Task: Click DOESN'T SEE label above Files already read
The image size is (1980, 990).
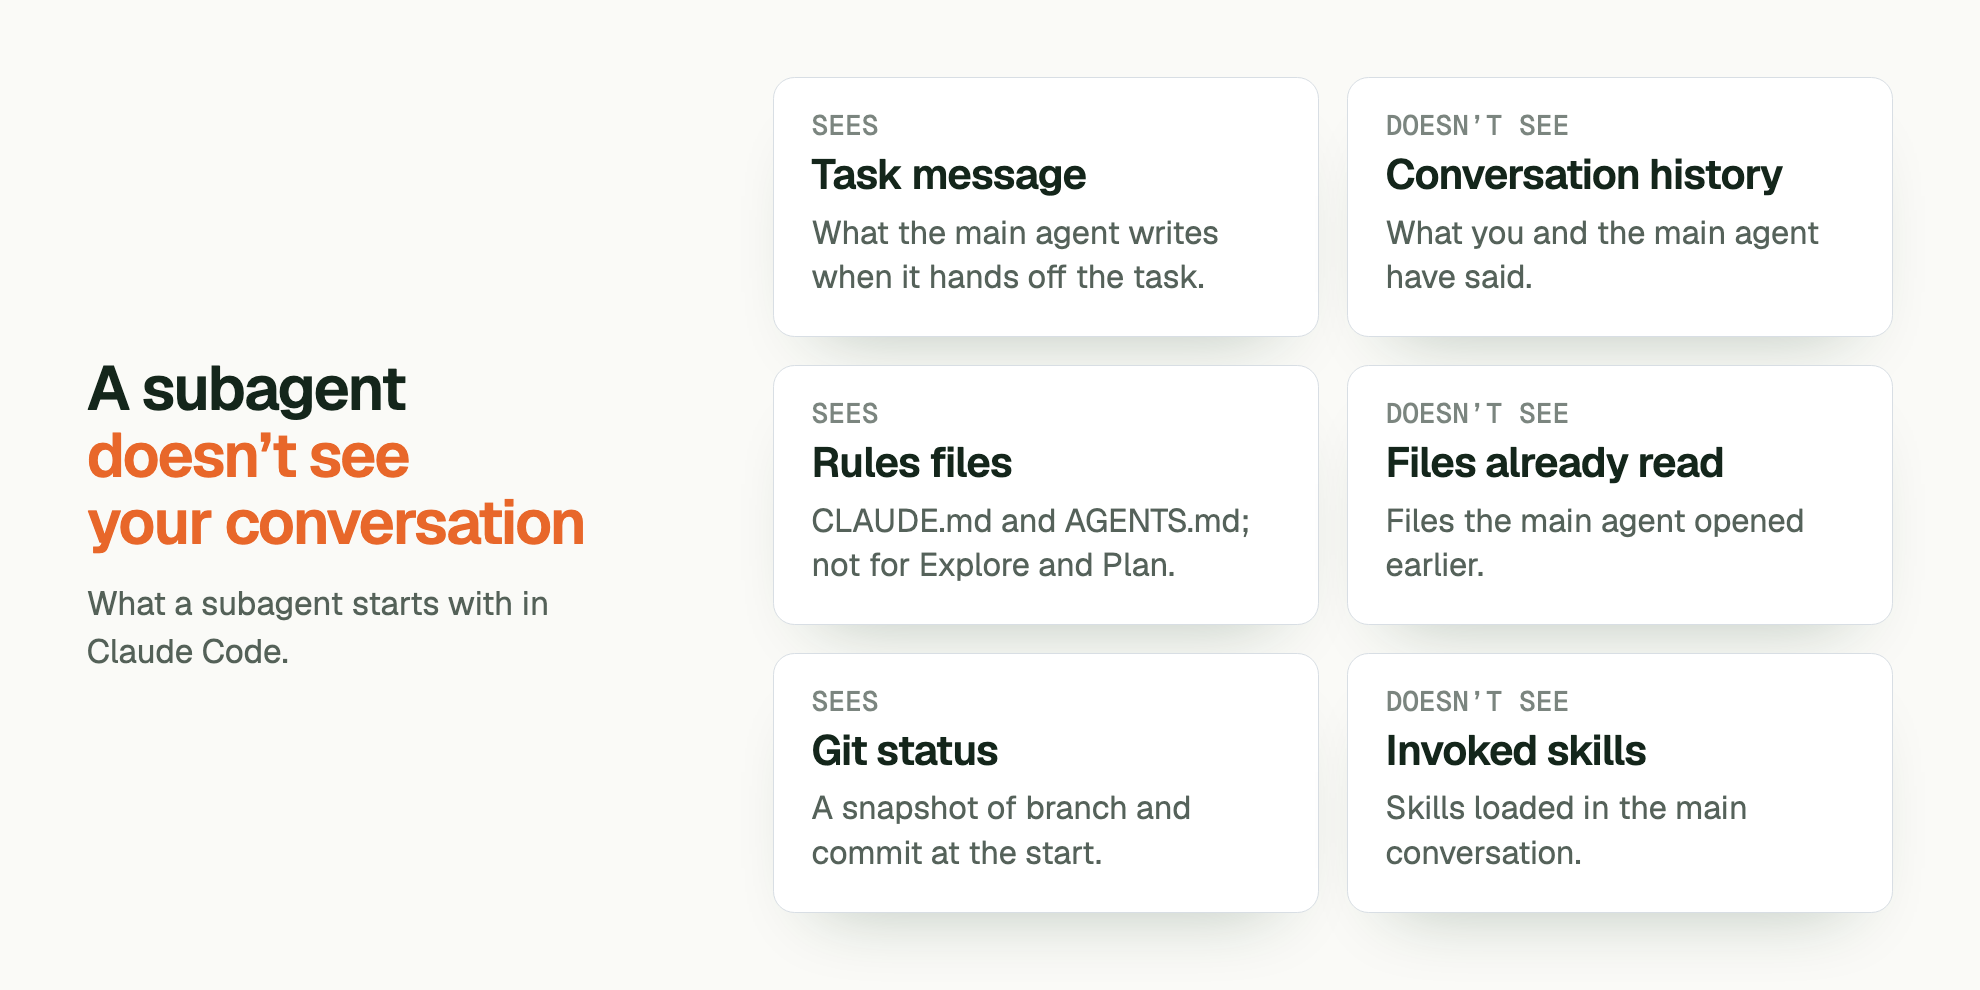Action: tap(1477, 414)
